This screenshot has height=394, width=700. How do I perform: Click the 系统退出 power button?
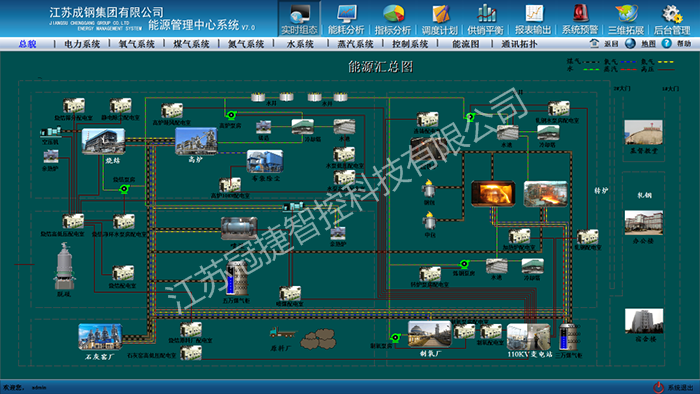point(675,387)
